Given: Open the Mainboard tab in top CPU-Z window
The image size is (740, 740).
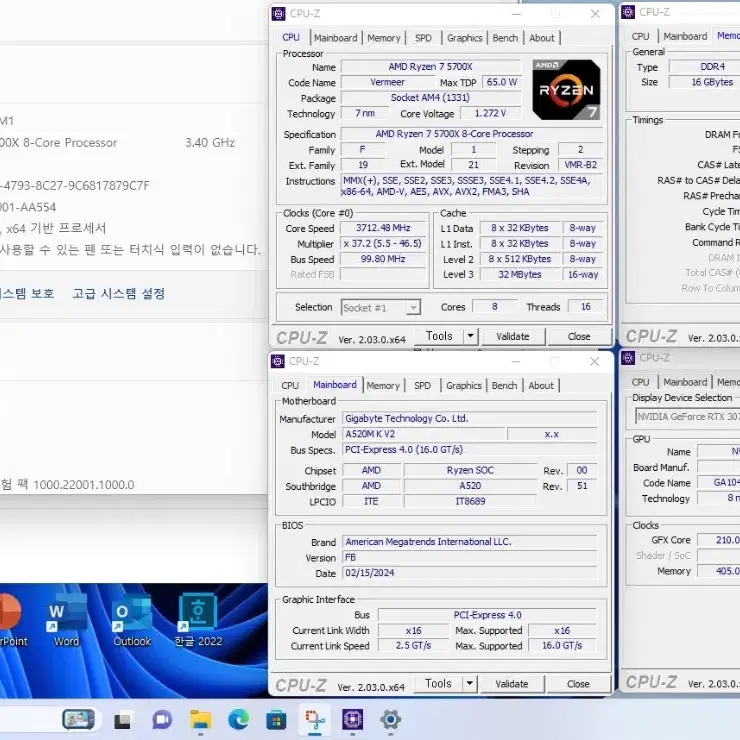Looking at the screenshot, I should 336,38.
